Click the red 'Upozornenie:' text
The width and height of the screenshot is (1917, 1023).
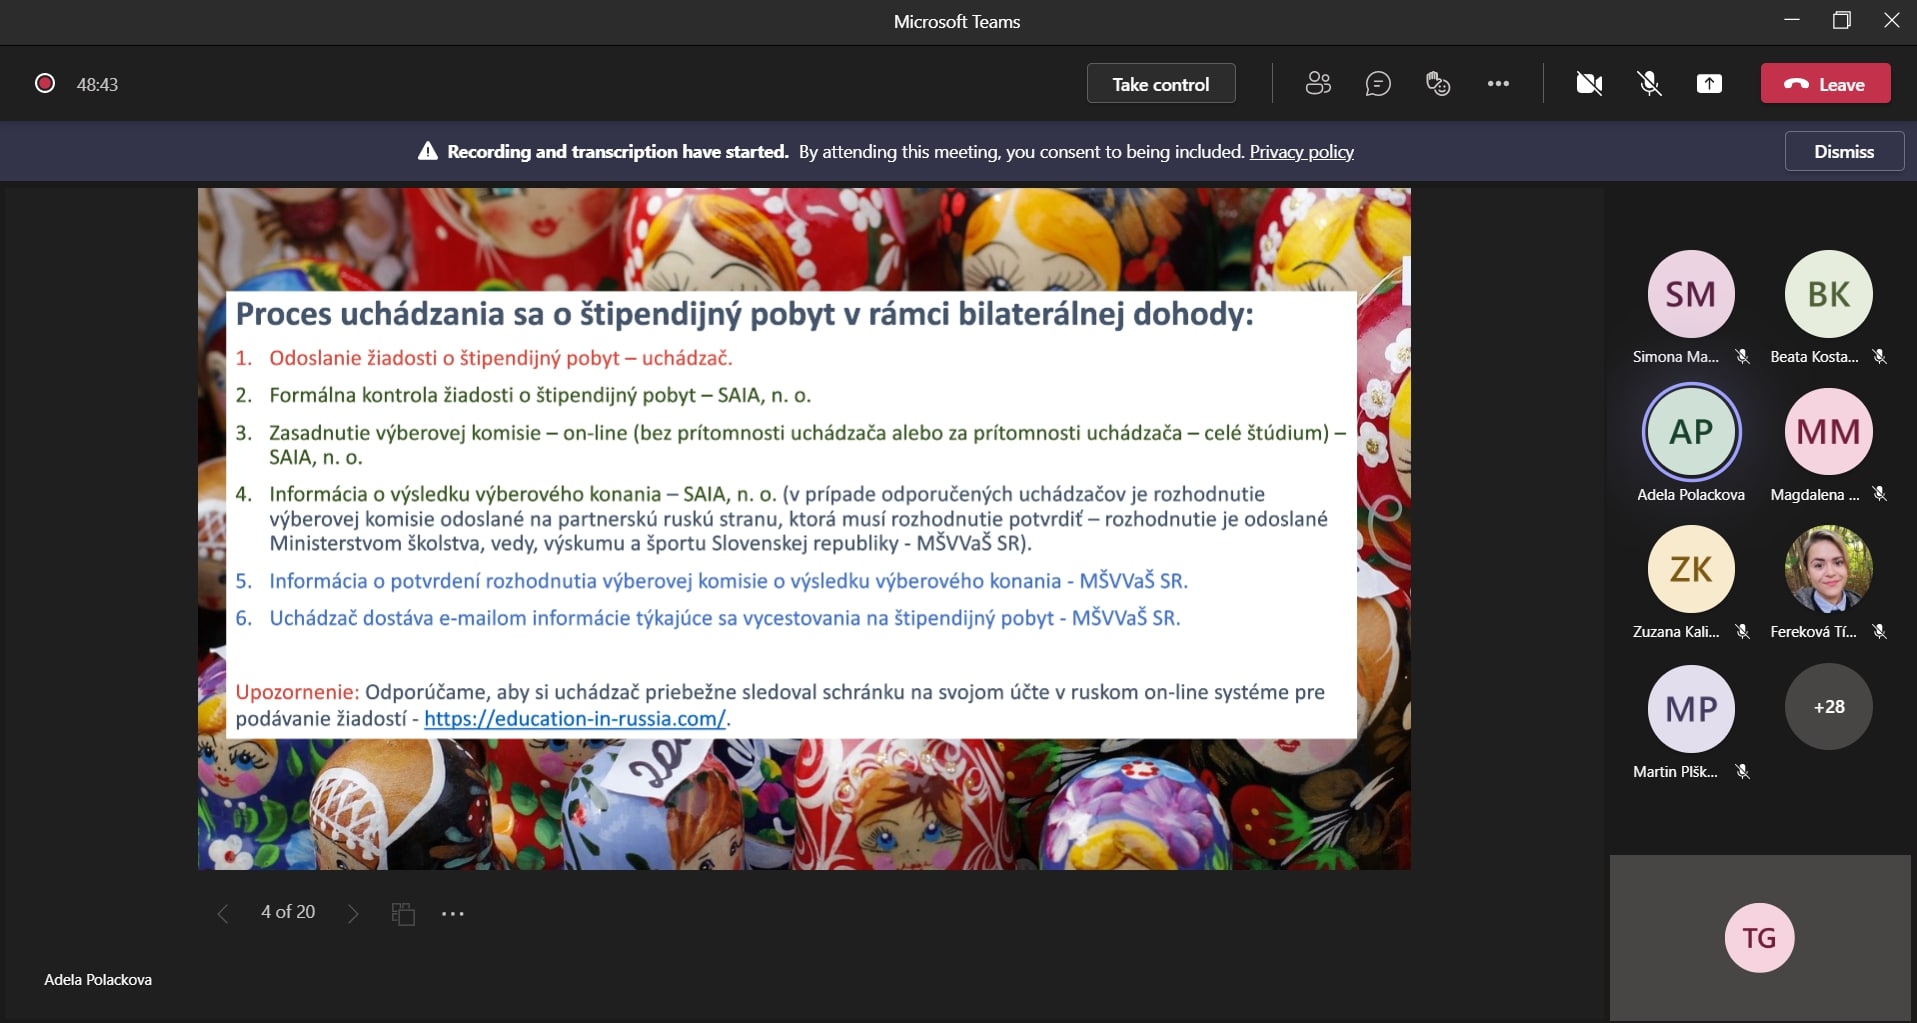[297, 692]
